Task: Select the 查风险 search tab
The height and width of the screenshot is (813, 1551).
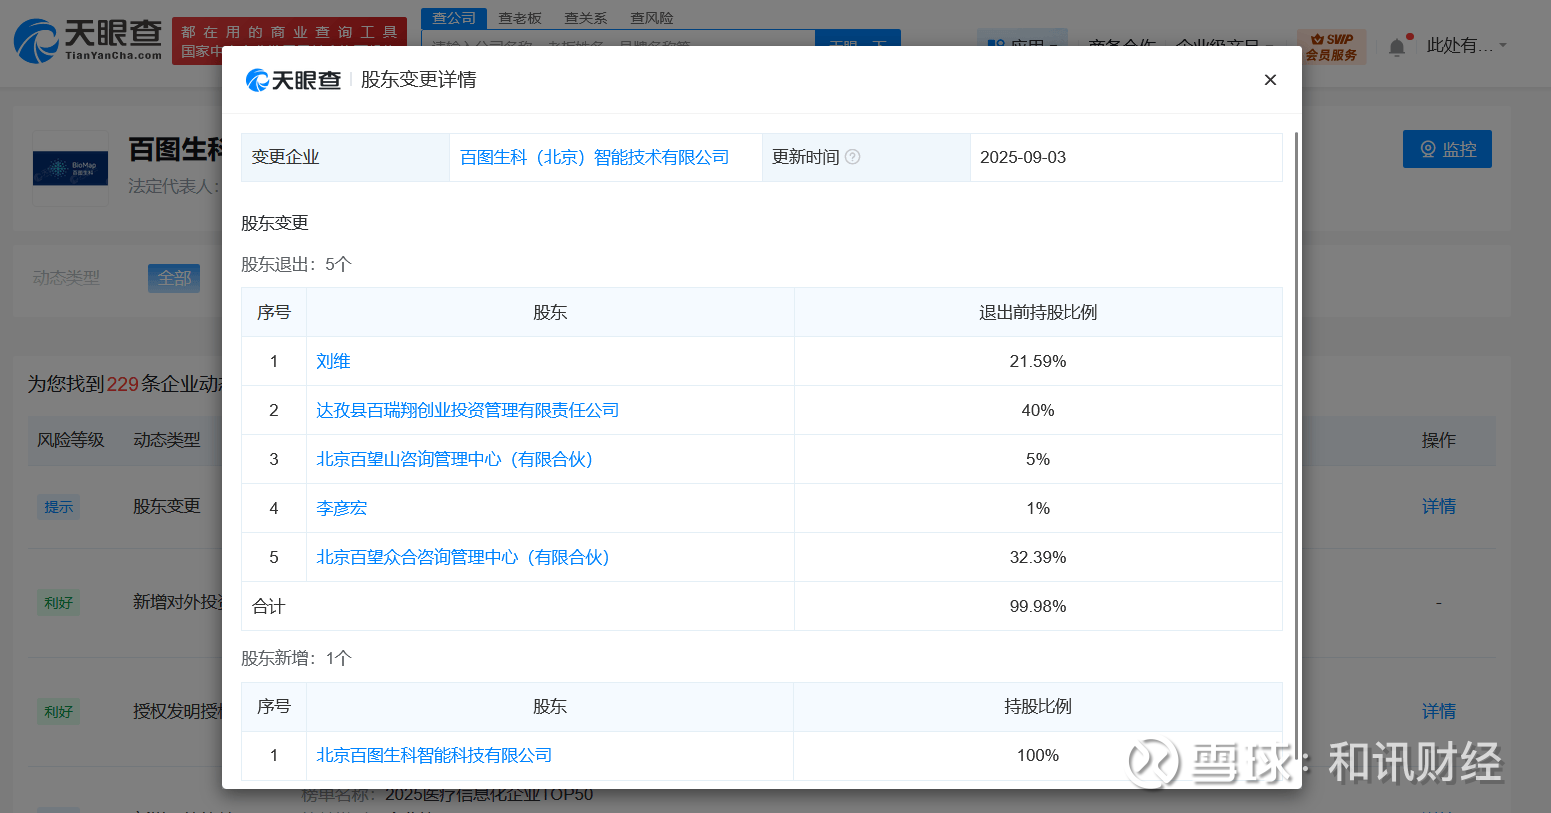Action: [x=652, y=18]
